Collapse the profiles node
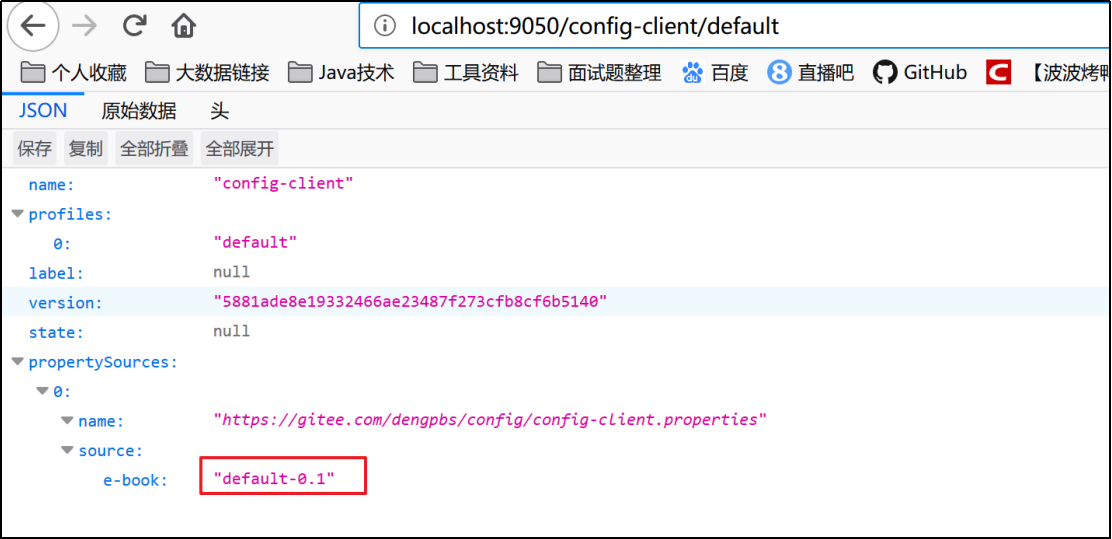The height and width of the screenshot is (539, 1112). (x=18, y=213)
